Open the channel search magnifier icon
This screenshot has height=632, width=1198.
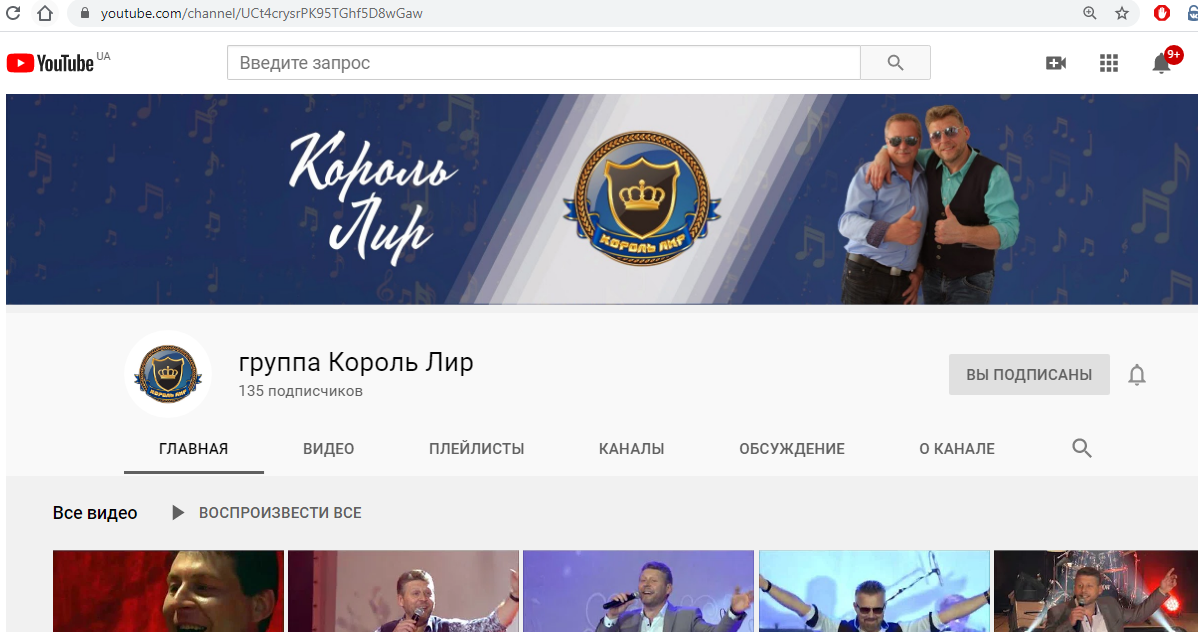[x=1081, y=448]
